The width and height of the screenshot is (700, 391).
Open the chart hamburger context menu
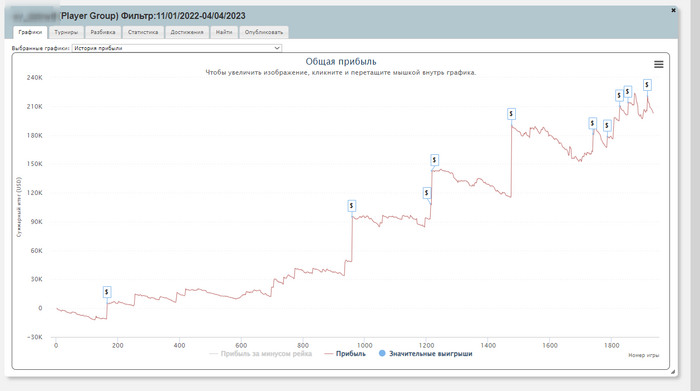[x=658, y=64]
